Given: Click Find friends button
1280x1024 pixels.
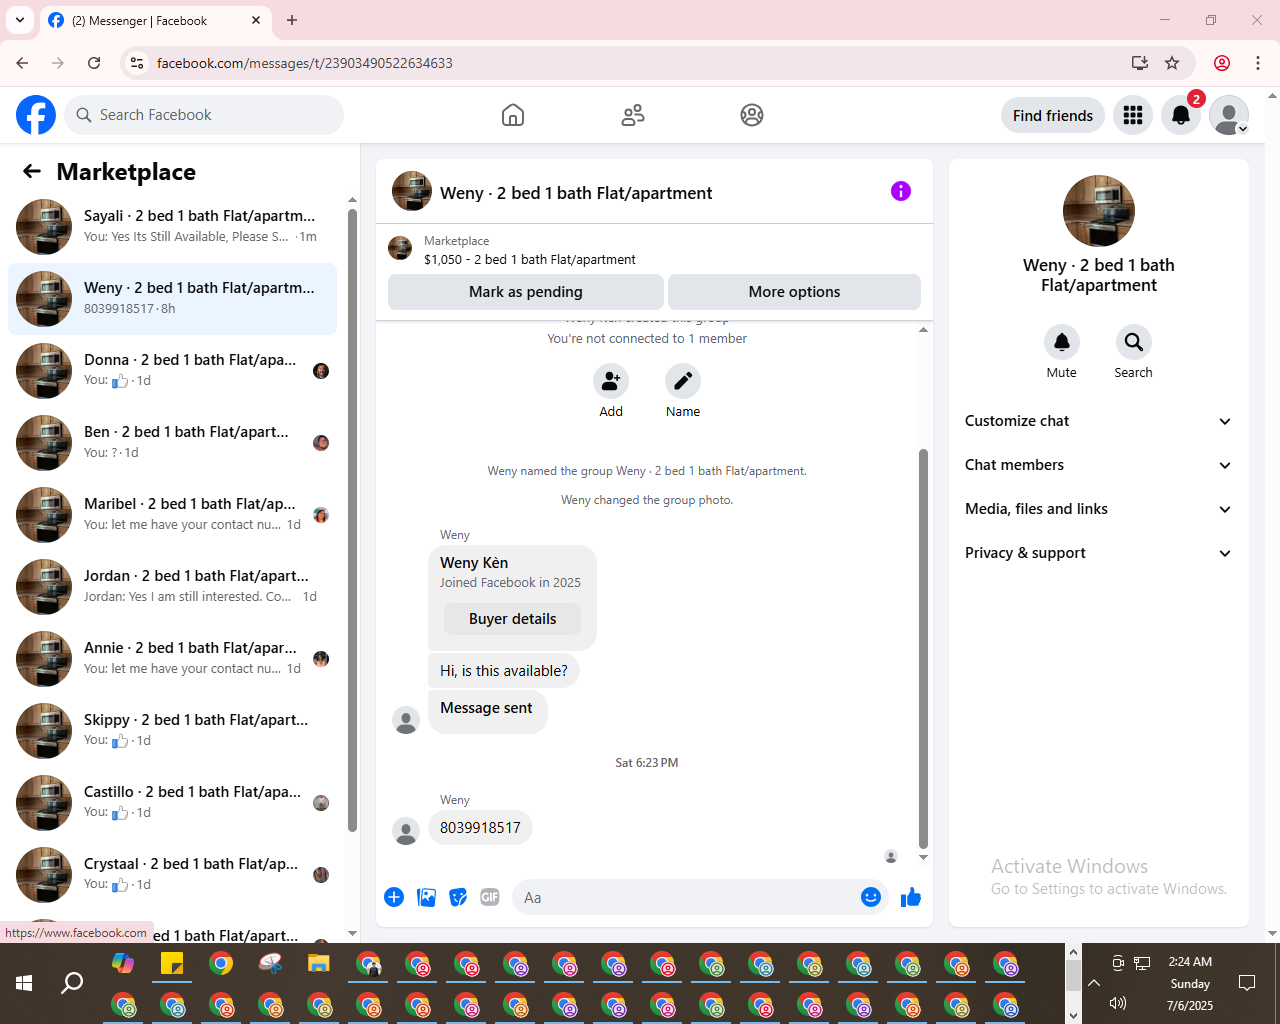Looking at the screenshot, I should (1053, 115).
